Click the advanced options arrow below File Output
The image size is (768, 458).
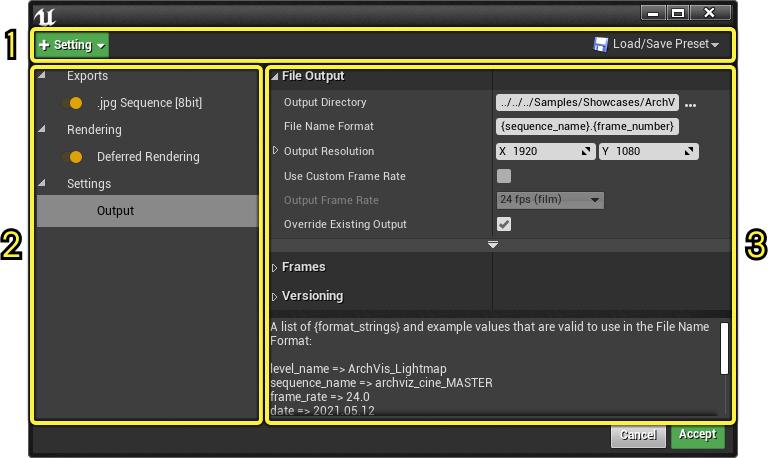[492, 244]
